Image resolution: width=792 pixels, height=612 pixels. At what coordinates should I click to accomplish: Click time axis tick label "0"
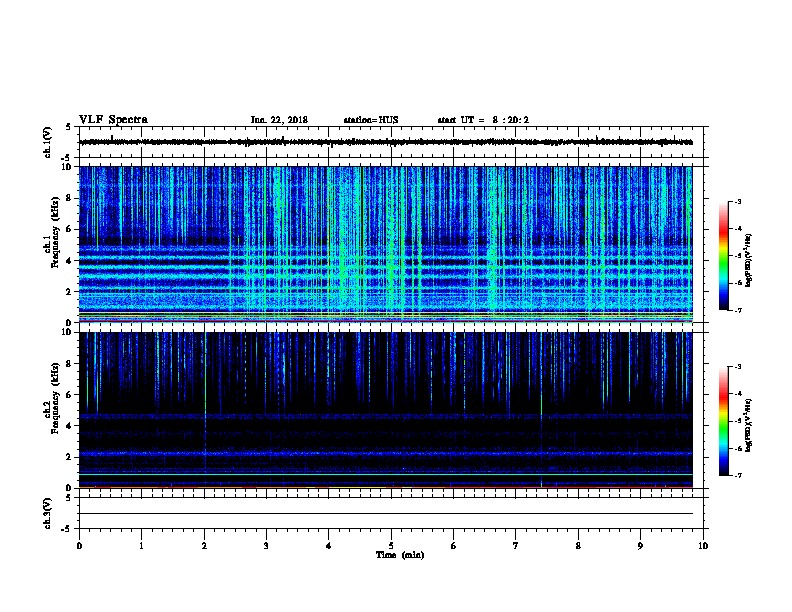point(79,546)
